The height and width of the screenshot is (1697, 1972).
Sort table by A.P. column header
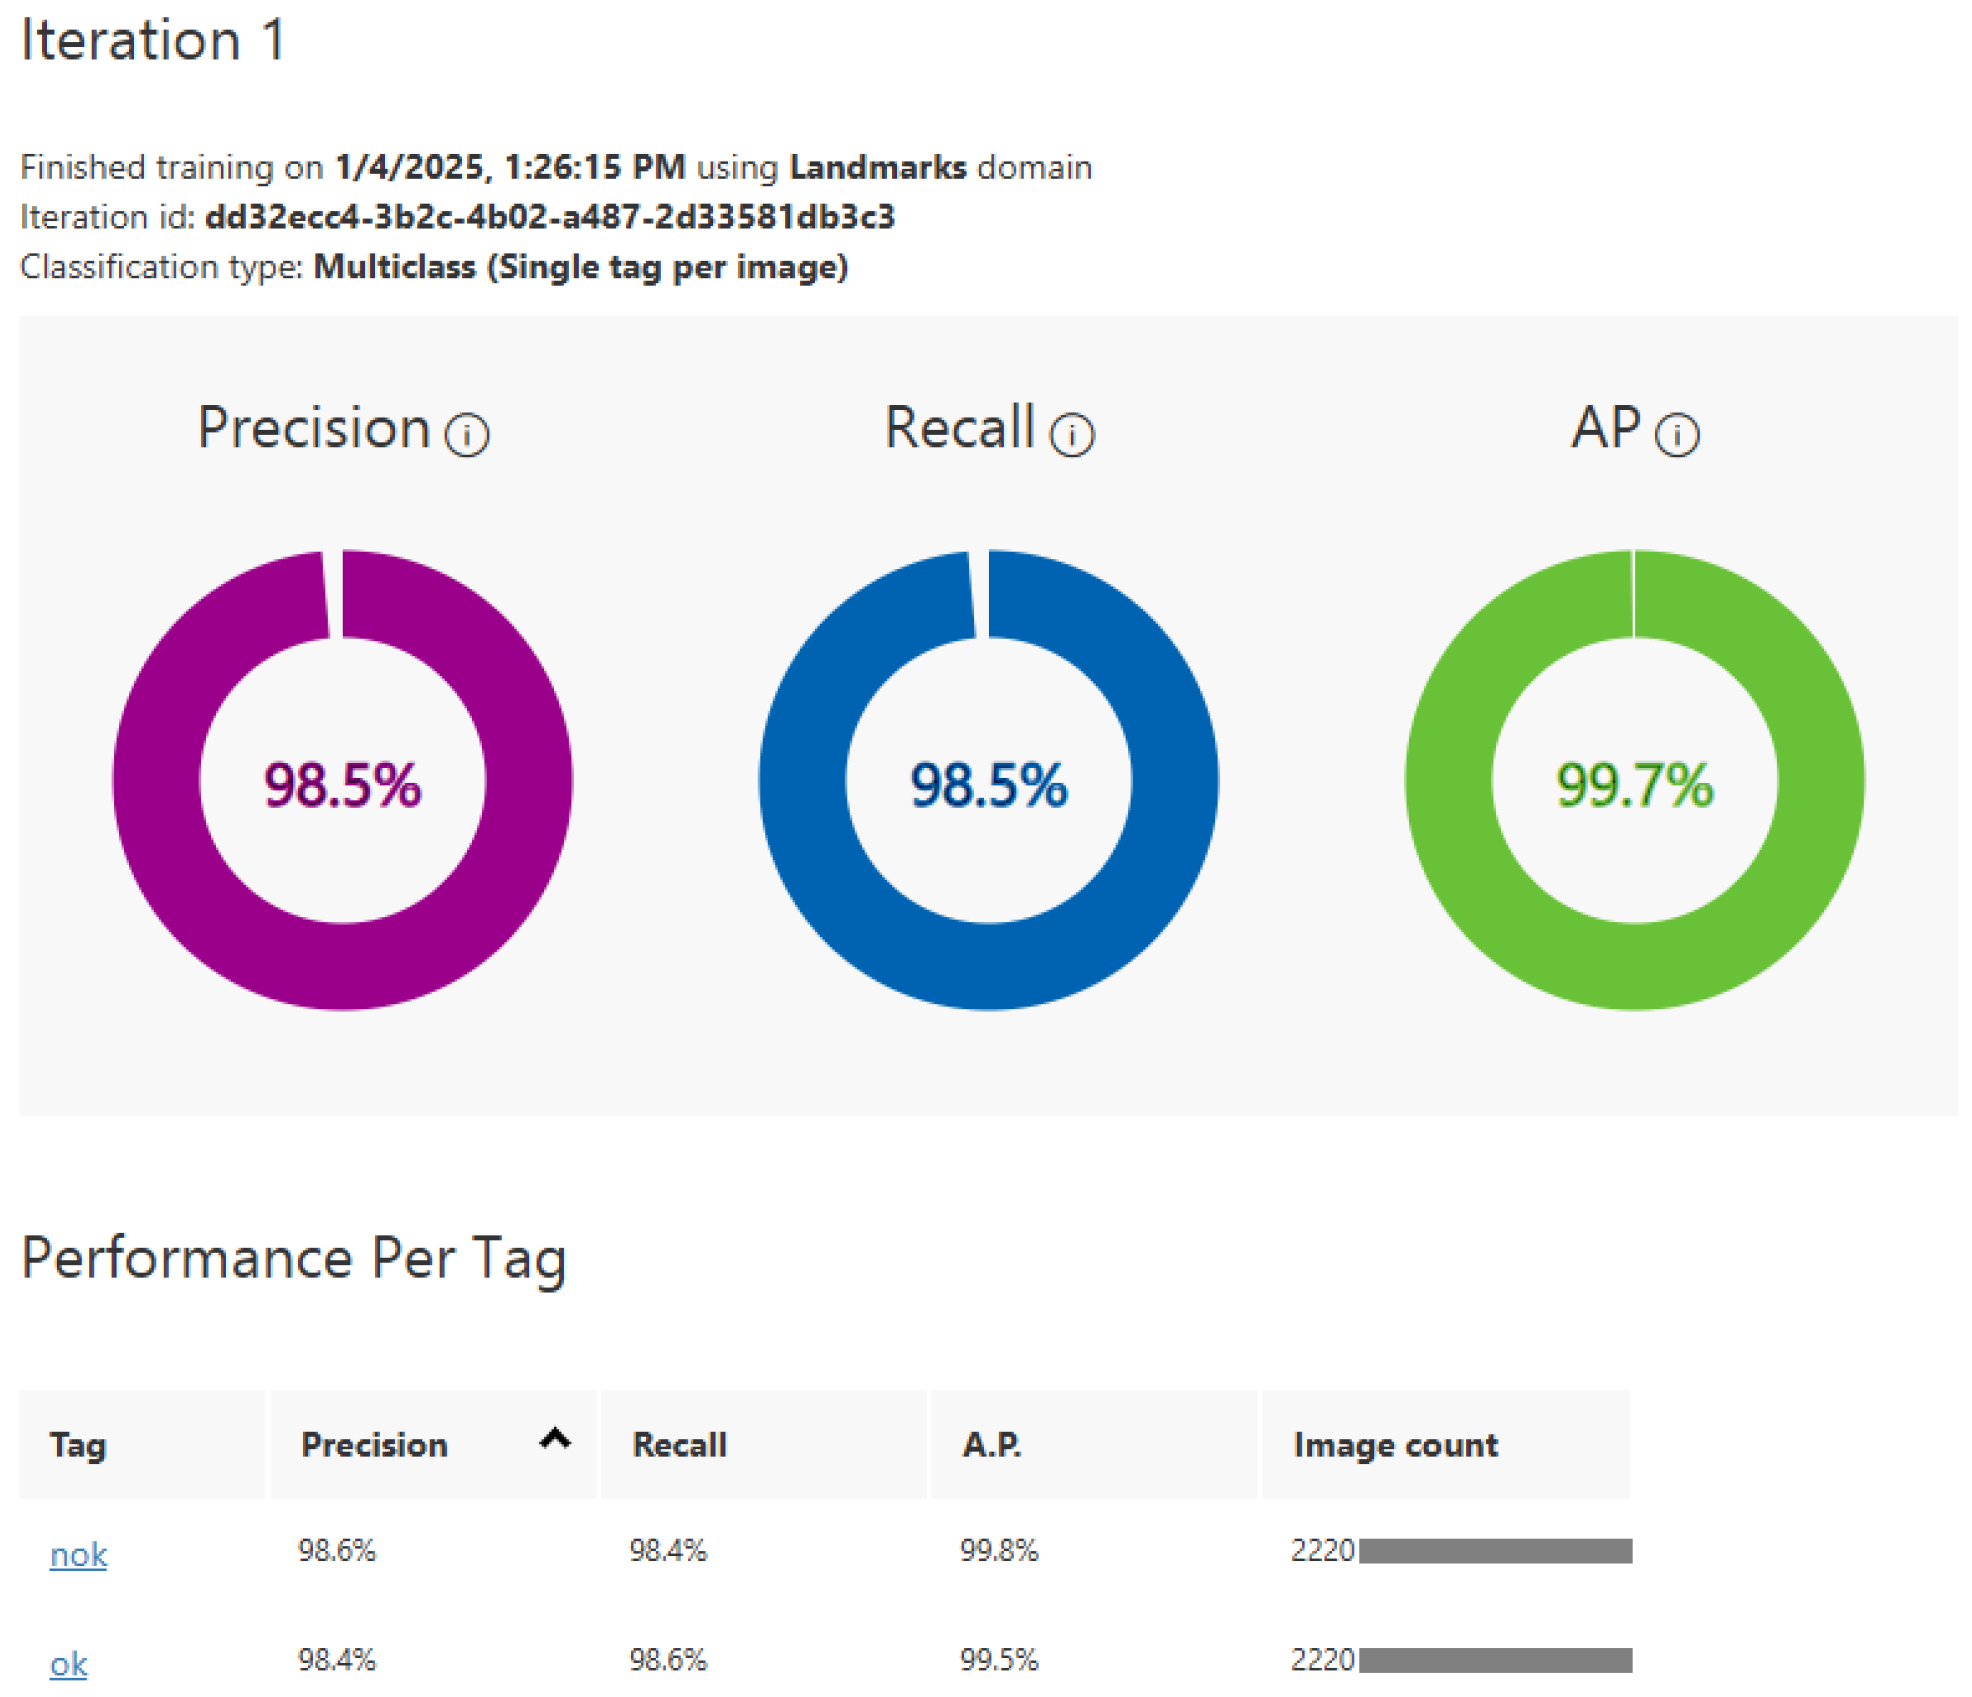click(x=991, y=1445)
